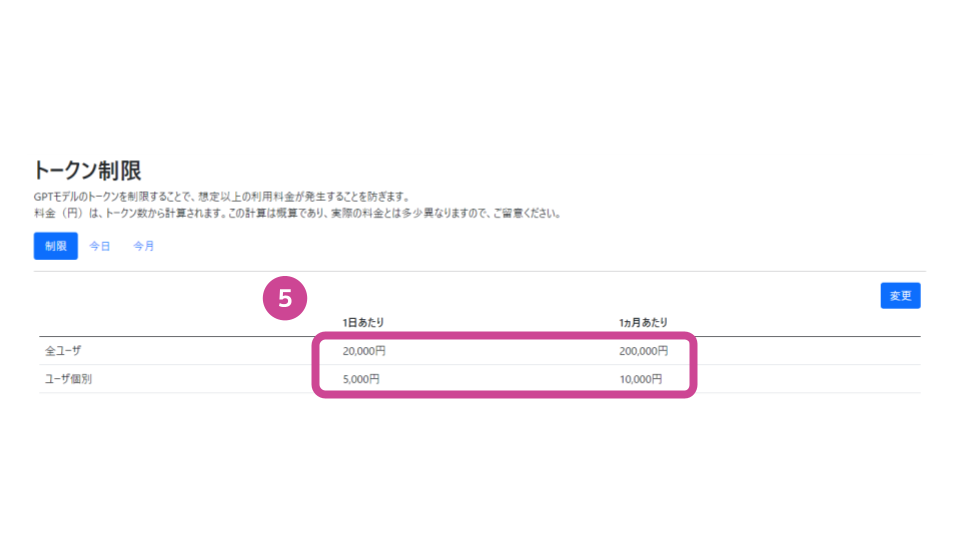This screenshot has height=540, width=960.
Task: Select the 200,000円 monthly all-user limit
Action: 643,351
